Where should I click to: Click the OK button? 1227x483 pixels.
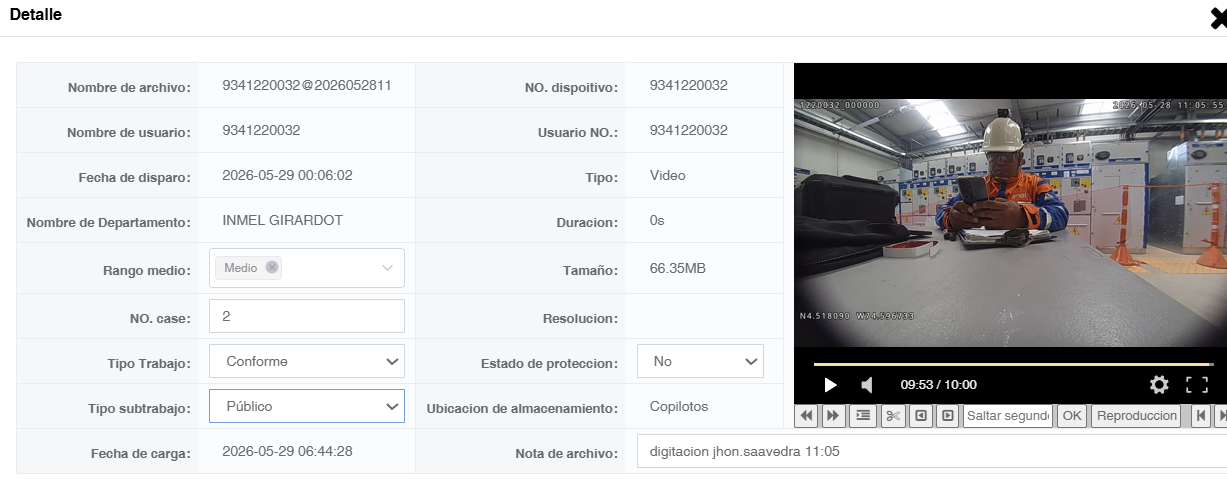1072,416
